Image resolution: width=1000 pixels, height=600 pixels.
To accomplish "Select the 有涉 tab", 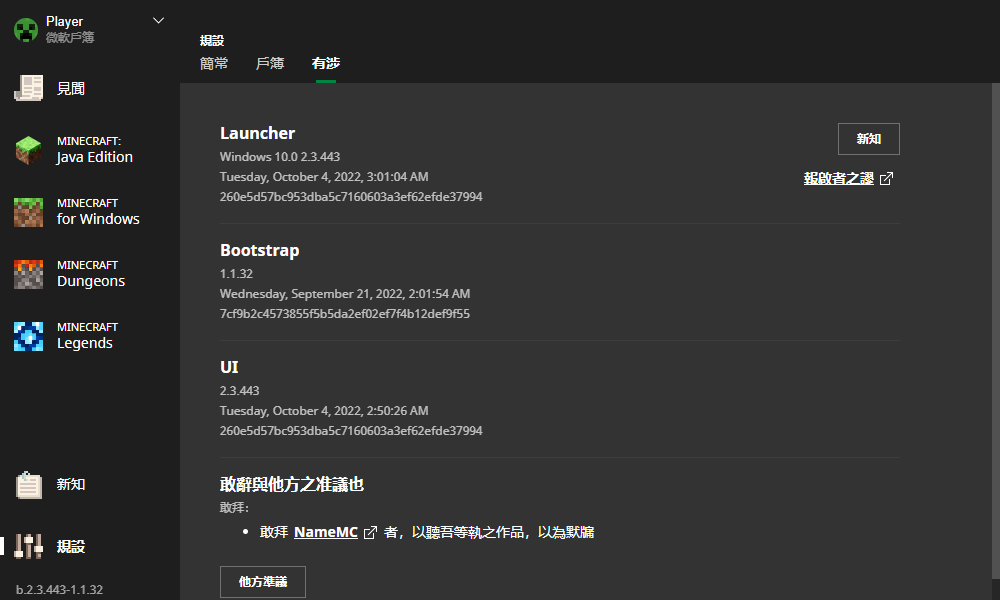I will tap(326, 63).
